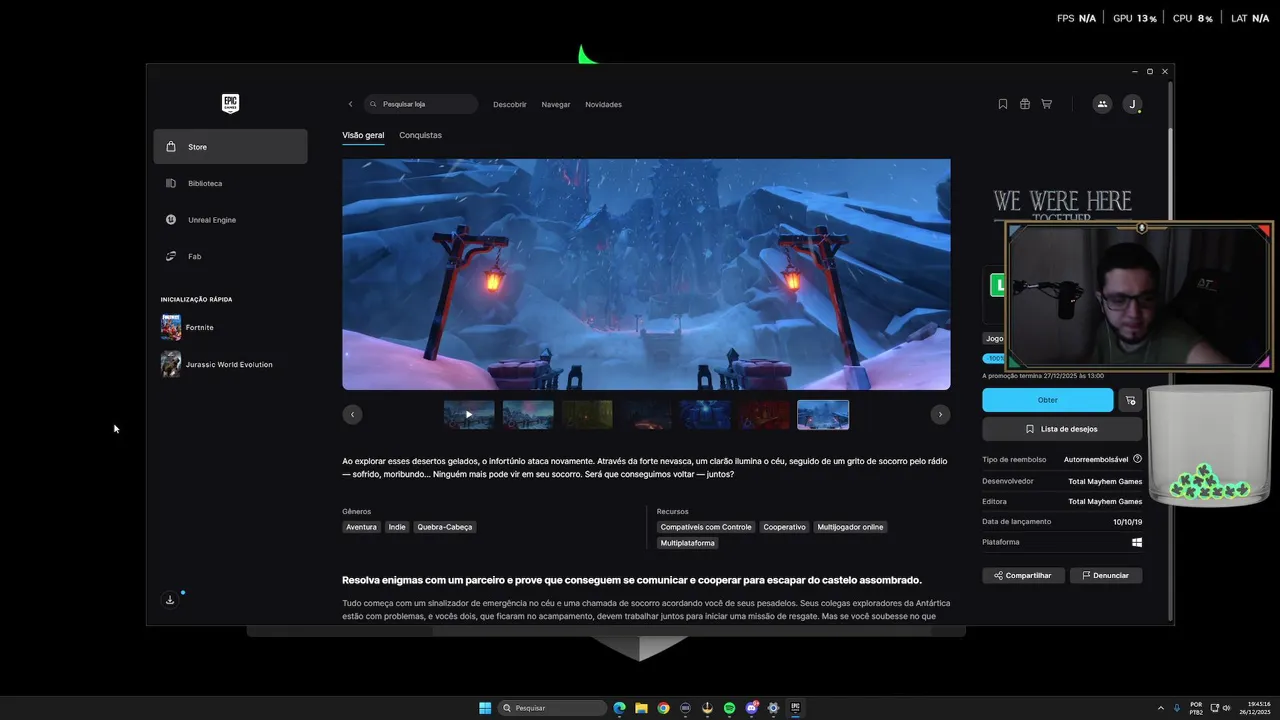This screenshot has height=720, width=1280.
Task: Add game to cart via cart-plus icon
Action: pyautogui.click(x=1130, y=400)
